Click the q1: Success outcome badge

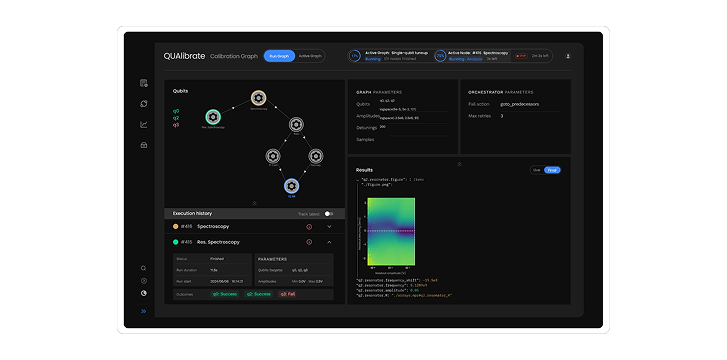click(225, 294)
